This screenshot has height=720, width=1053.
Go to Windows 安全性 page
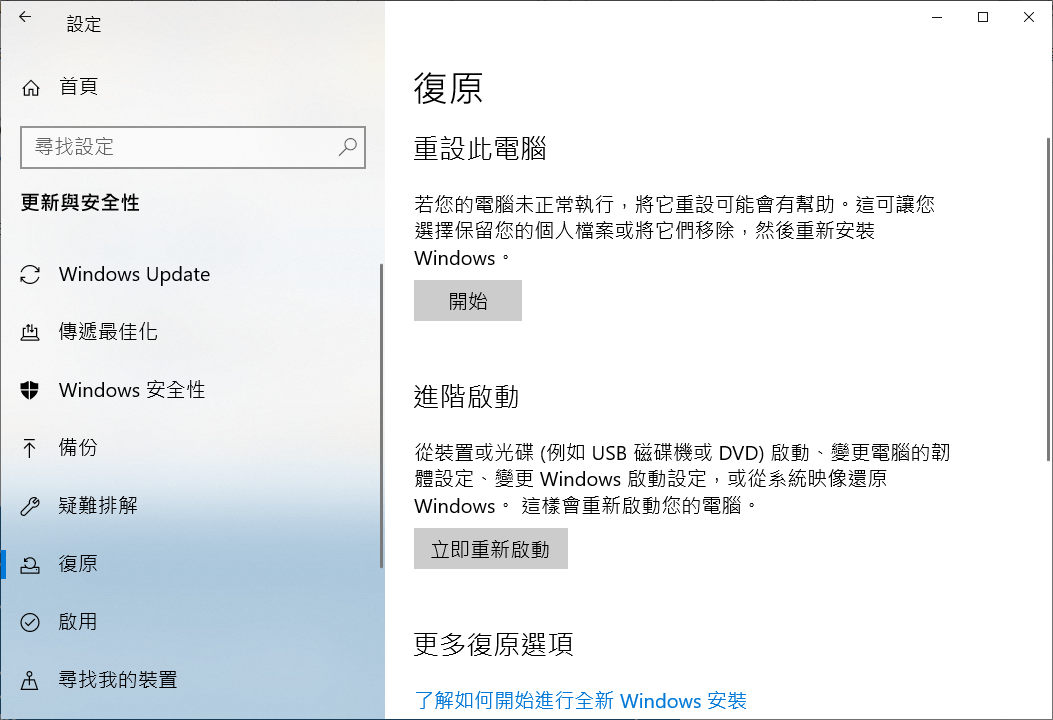pyautogui.click(x=132, y=390)
